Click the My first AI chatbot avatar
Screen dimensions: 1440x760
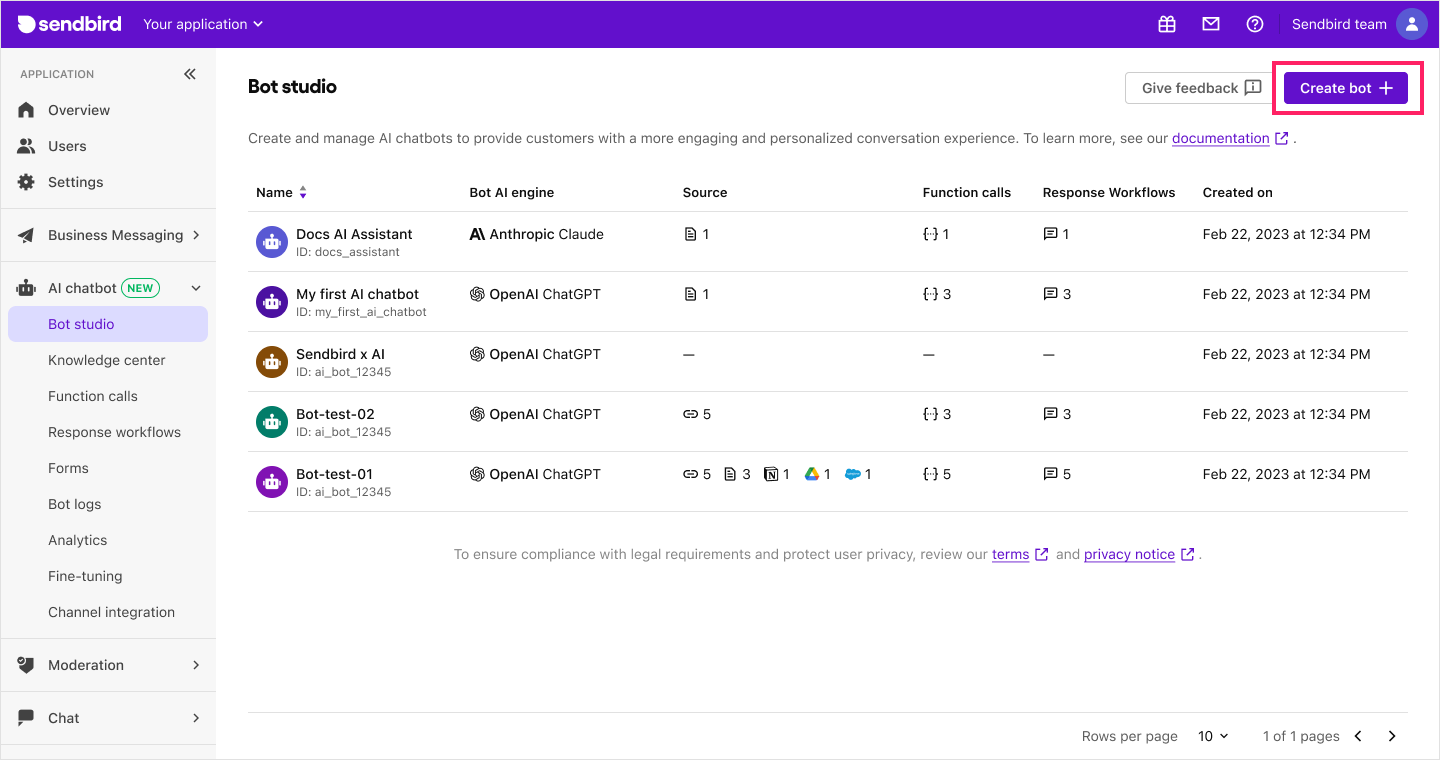[272, 301]
